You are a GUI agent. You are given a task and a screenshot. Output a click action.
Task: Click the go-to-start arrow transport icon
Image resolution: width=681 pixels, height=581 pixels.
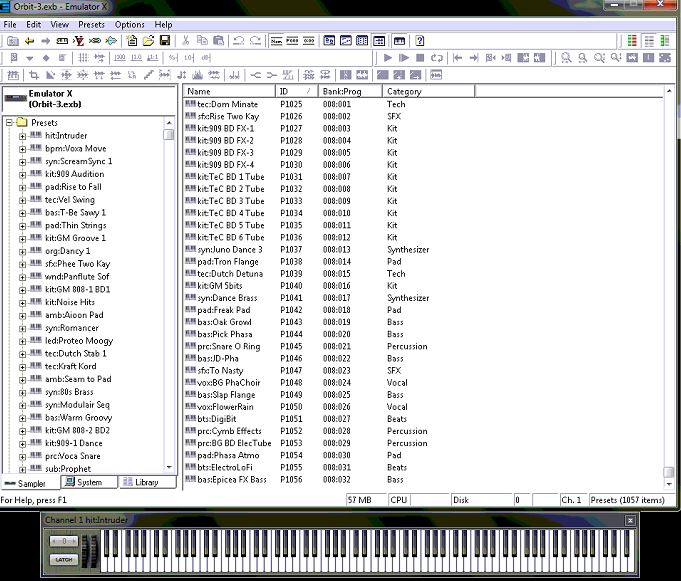457,58
